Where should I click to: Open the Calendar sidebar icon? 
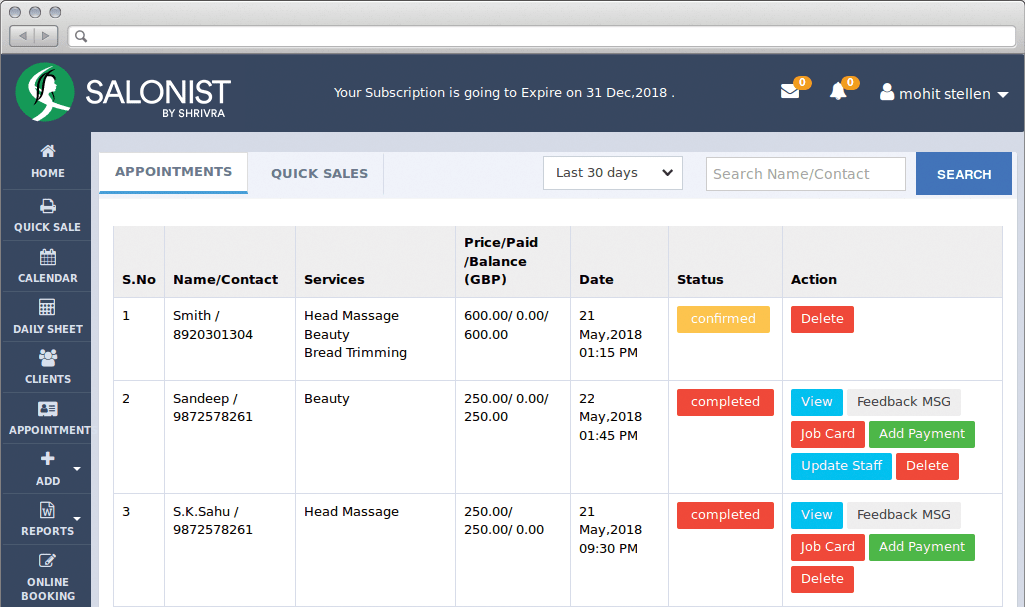[x=48, y=257]
